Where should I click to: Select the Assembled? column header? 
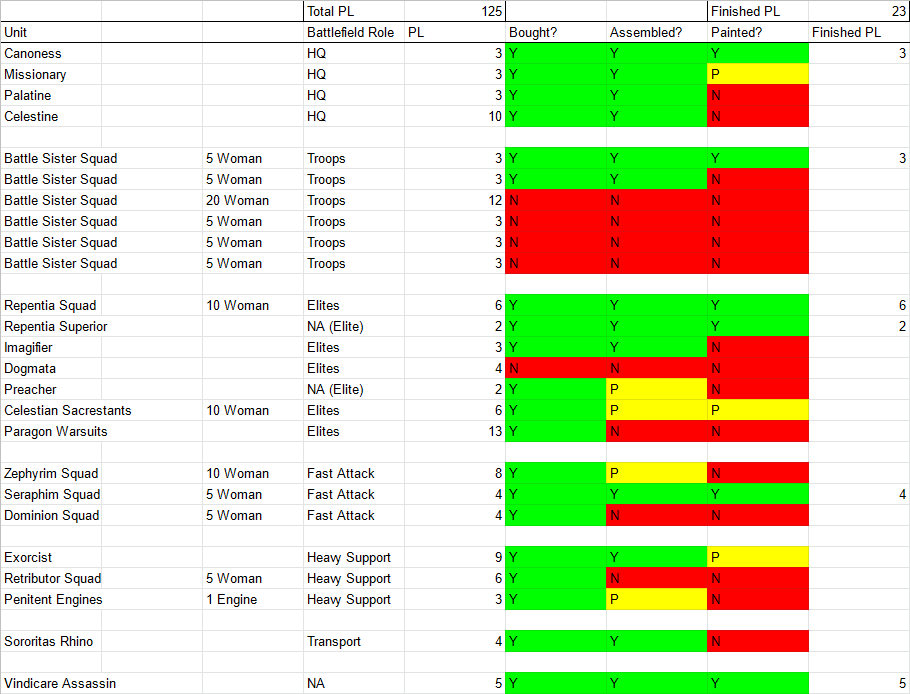656,33
